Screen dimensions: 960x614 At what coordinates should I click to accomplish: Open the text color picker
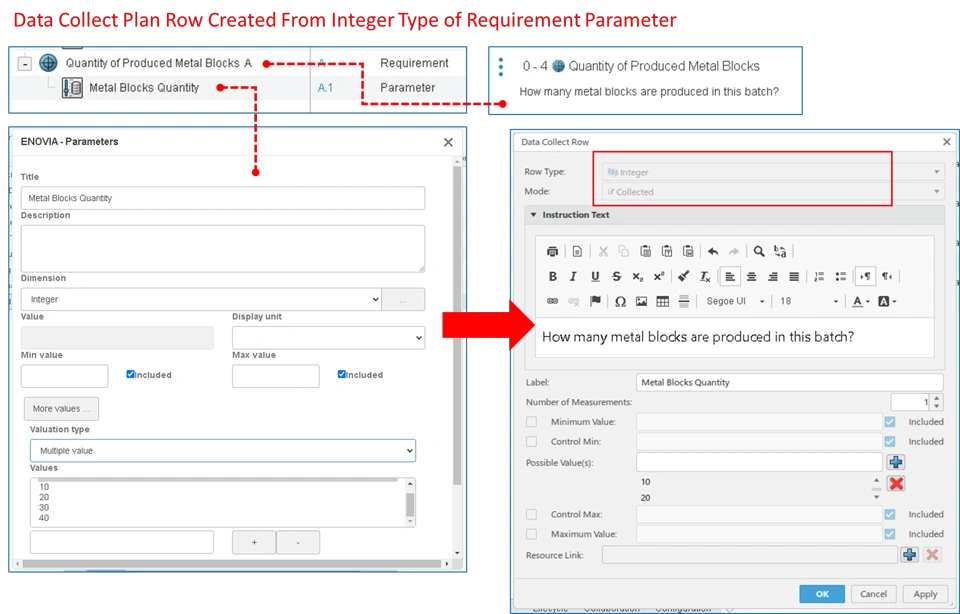click(x=860, y=301)
